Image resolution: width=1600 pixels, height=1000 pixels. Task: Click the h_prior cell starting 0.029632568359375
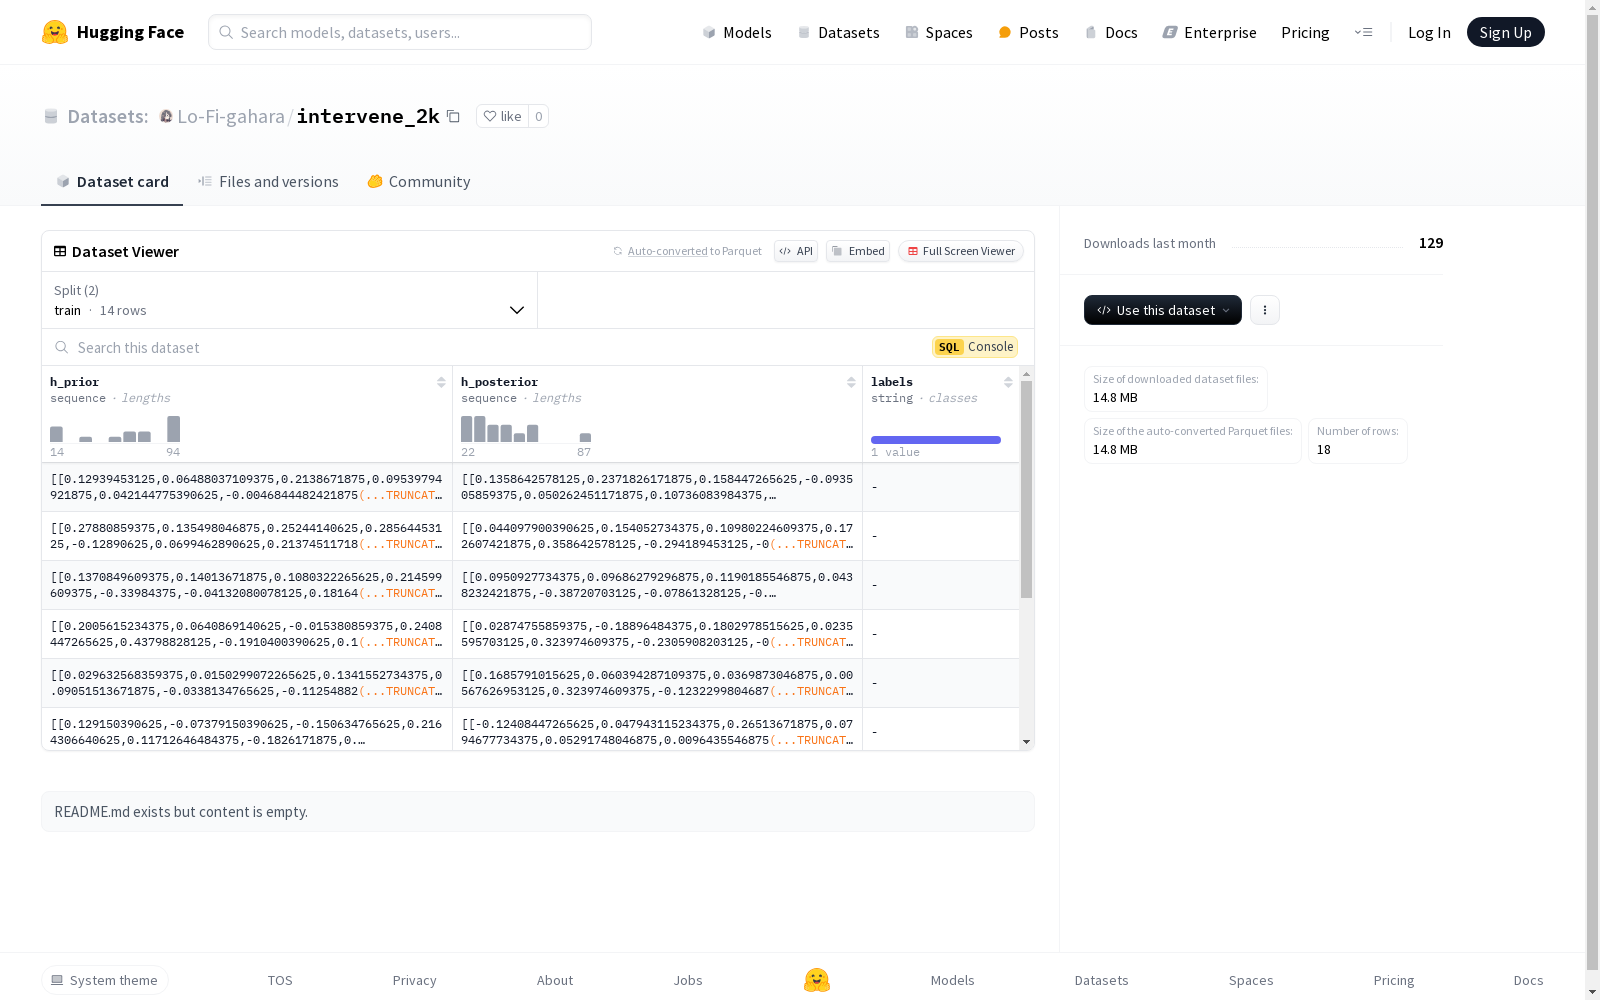tap(247, 683)
